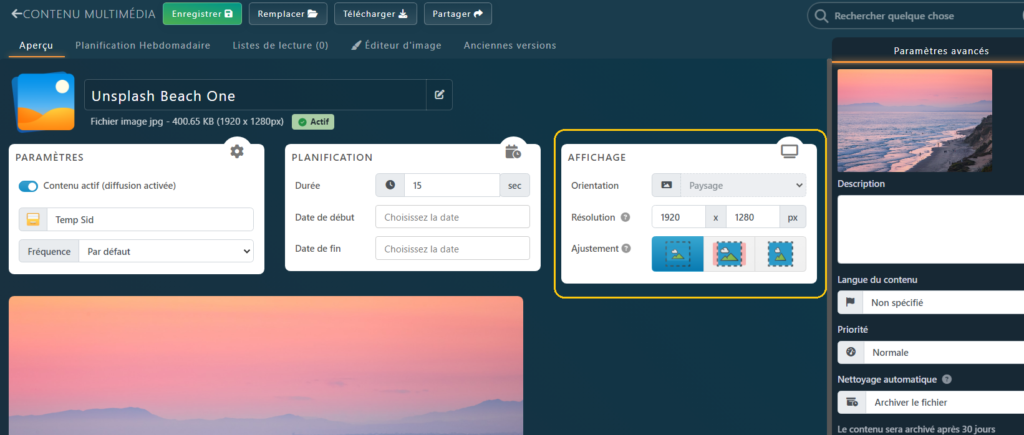Select the middle Ajustement option
The height and width of the screenshot is (435, 1024).
(x=729, y=254)
